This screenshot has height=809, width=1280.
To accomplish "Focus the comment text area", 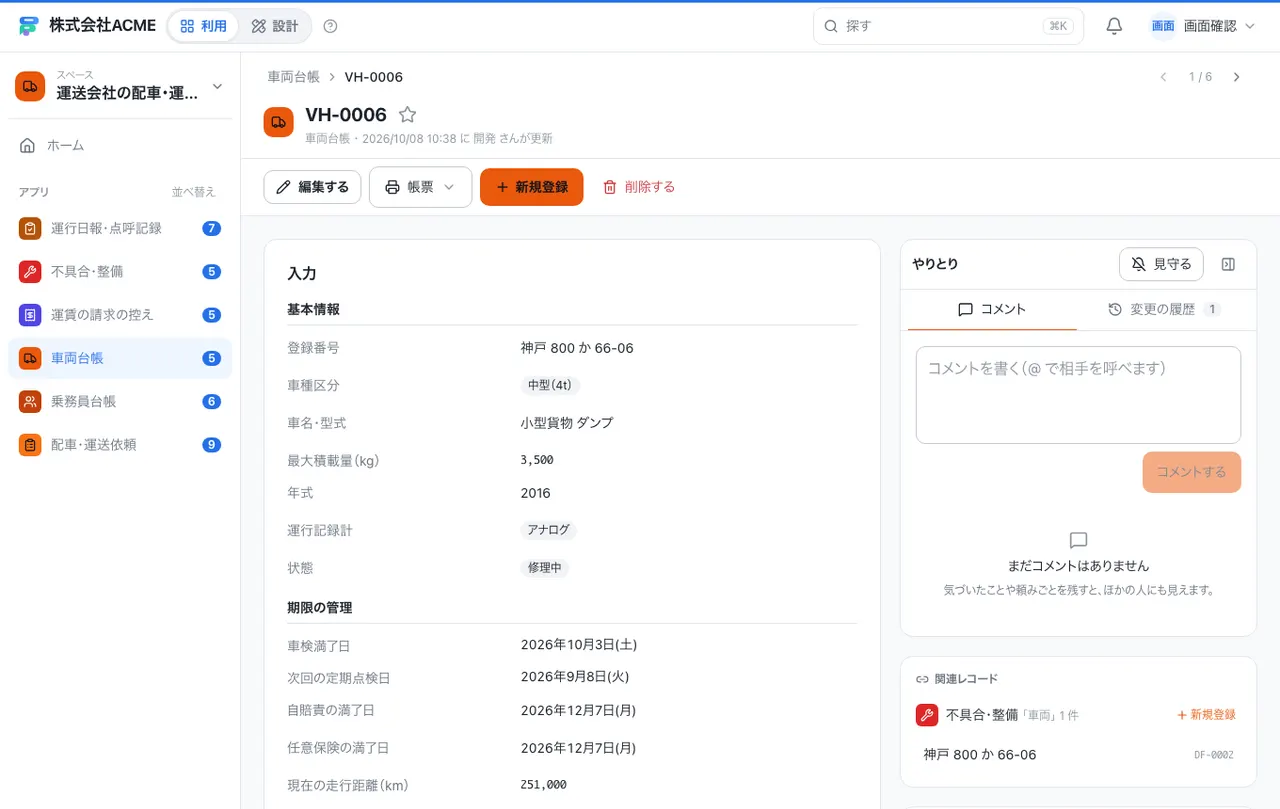I will coord(1078,395).
